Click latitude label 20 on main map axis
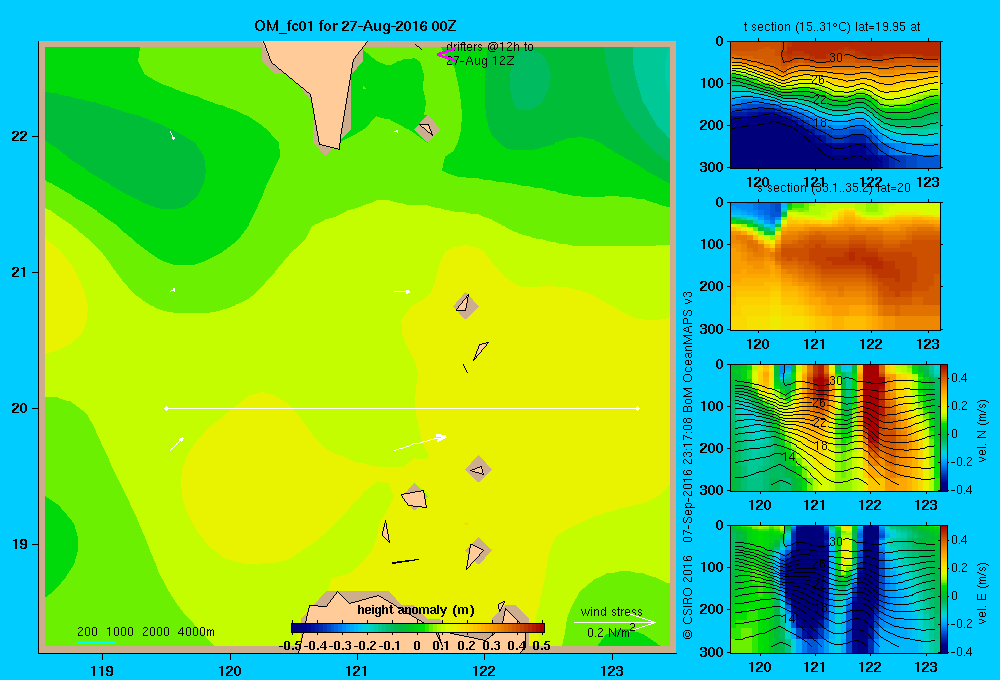 click(20, 408)
